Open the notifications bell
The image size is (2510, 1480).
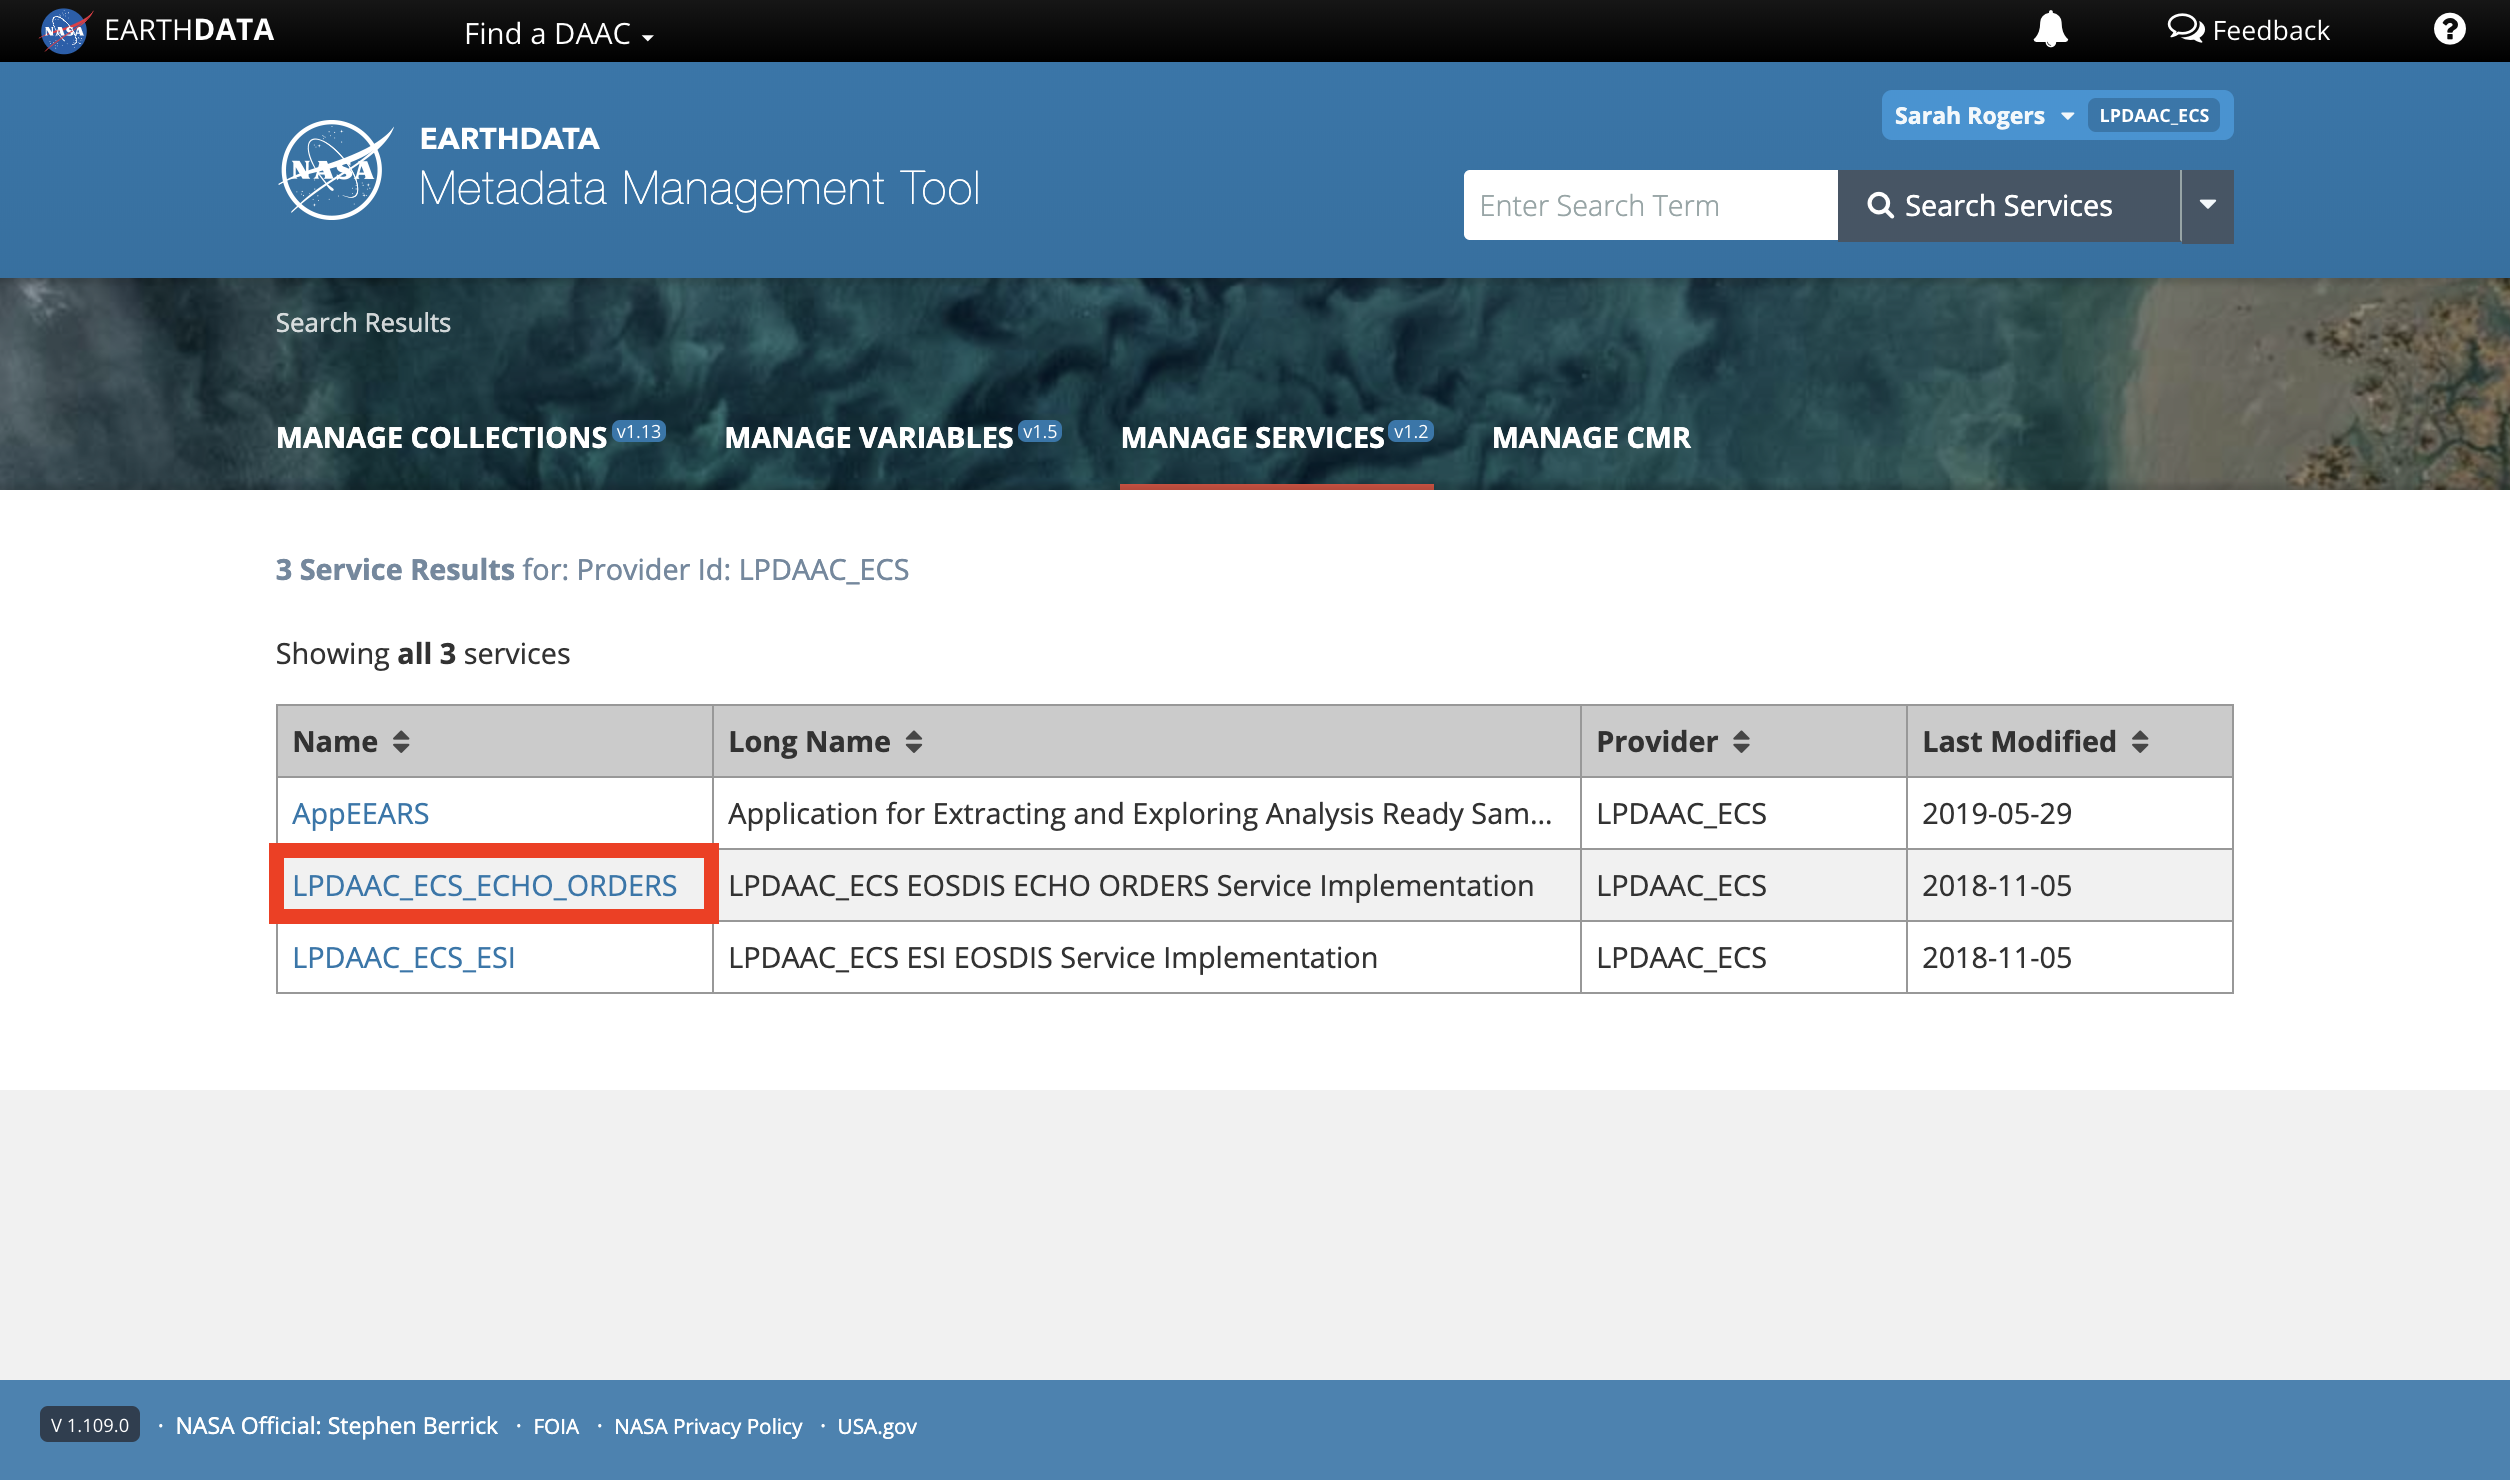pos(2050,30)
